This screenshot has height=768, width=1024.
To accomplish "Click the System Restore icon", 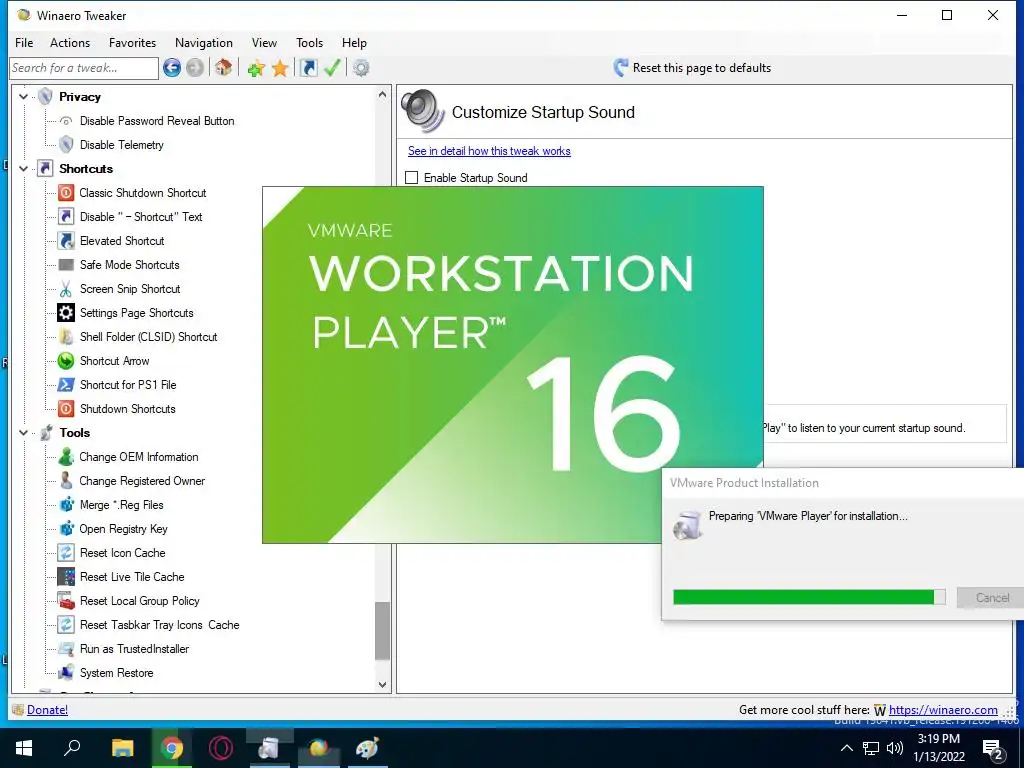I will click(66, 673).
